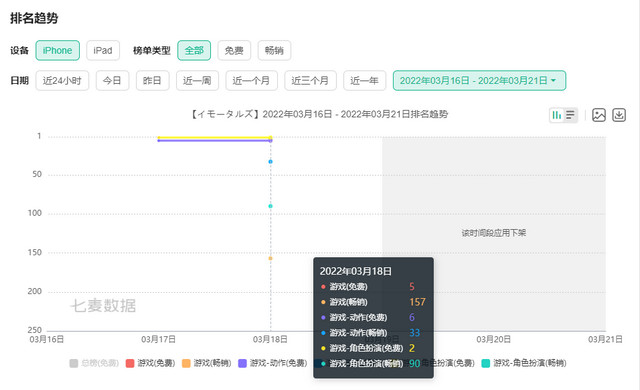Choose 近24小时 date filter
640x390 pixels.
click(62, 80)
